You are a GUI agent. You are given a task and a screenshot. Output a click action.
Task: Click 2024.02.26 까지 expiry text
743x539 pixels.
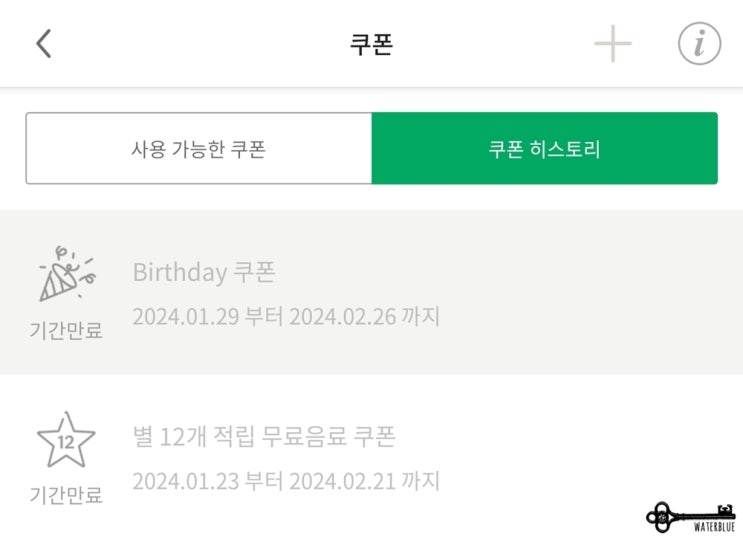tap(364, 316)
